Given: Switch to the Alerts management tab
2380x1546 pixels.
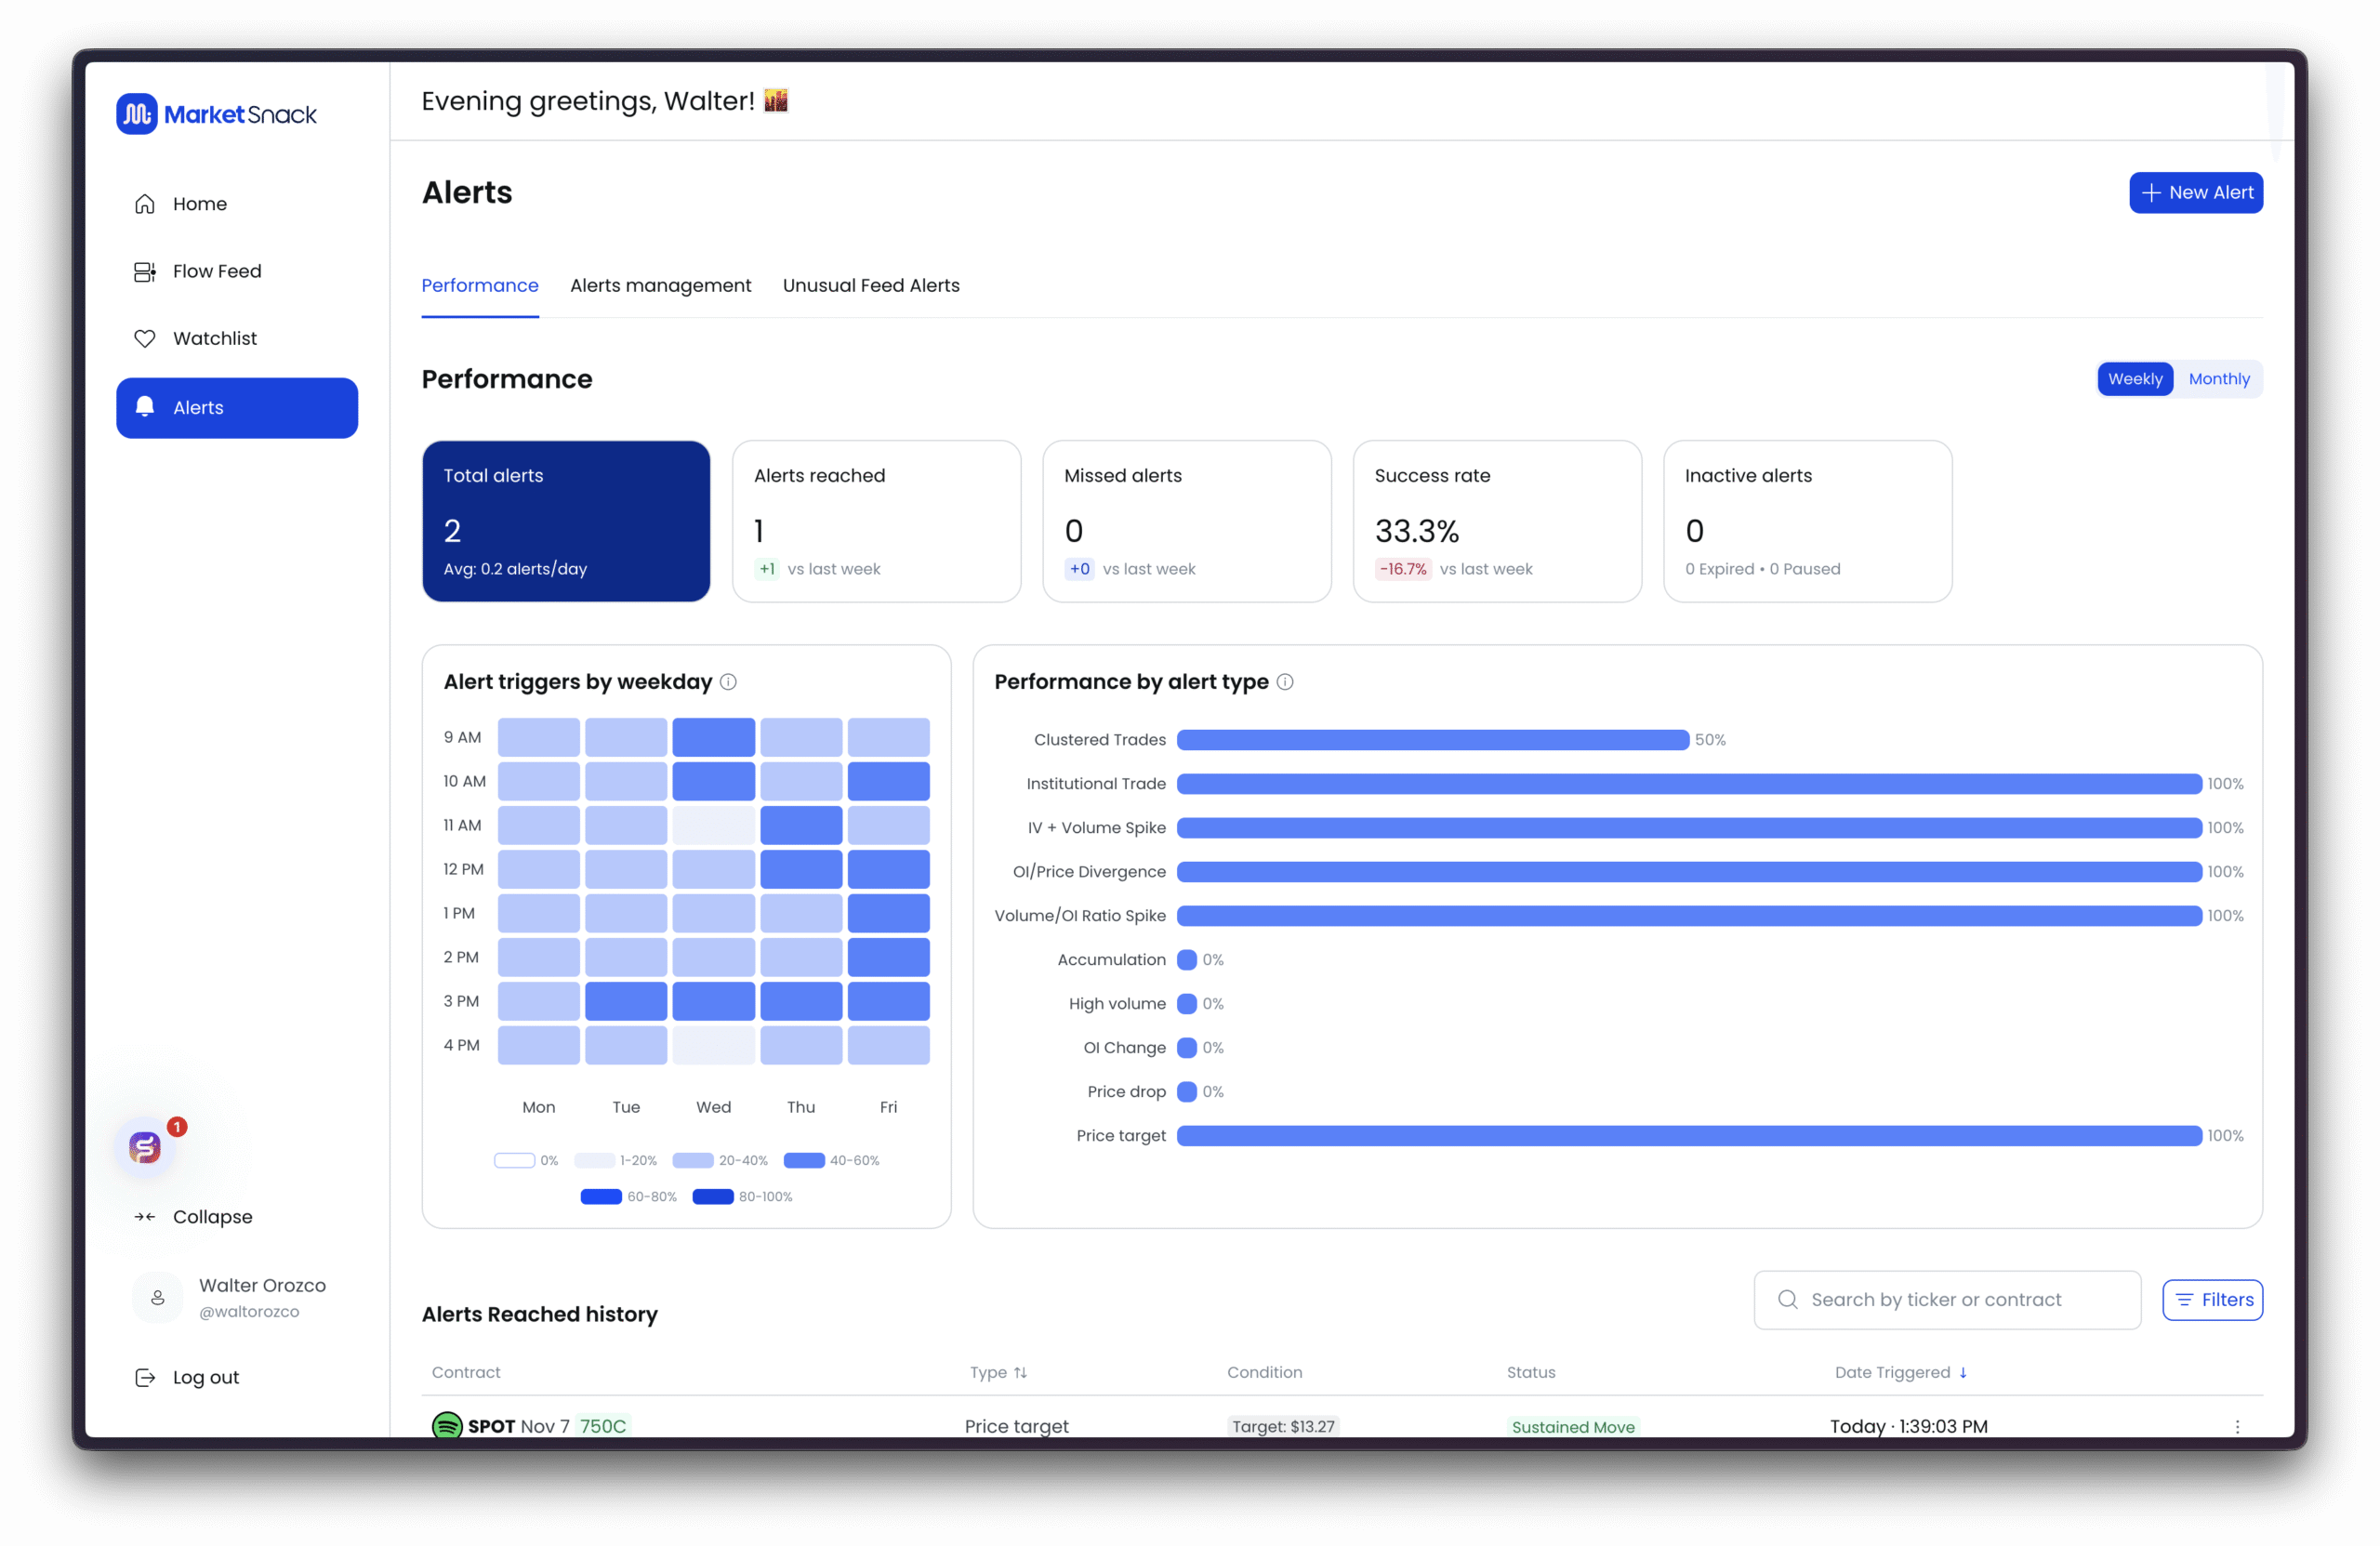Looking at the screenshot, I should click(x=660, y=285).
